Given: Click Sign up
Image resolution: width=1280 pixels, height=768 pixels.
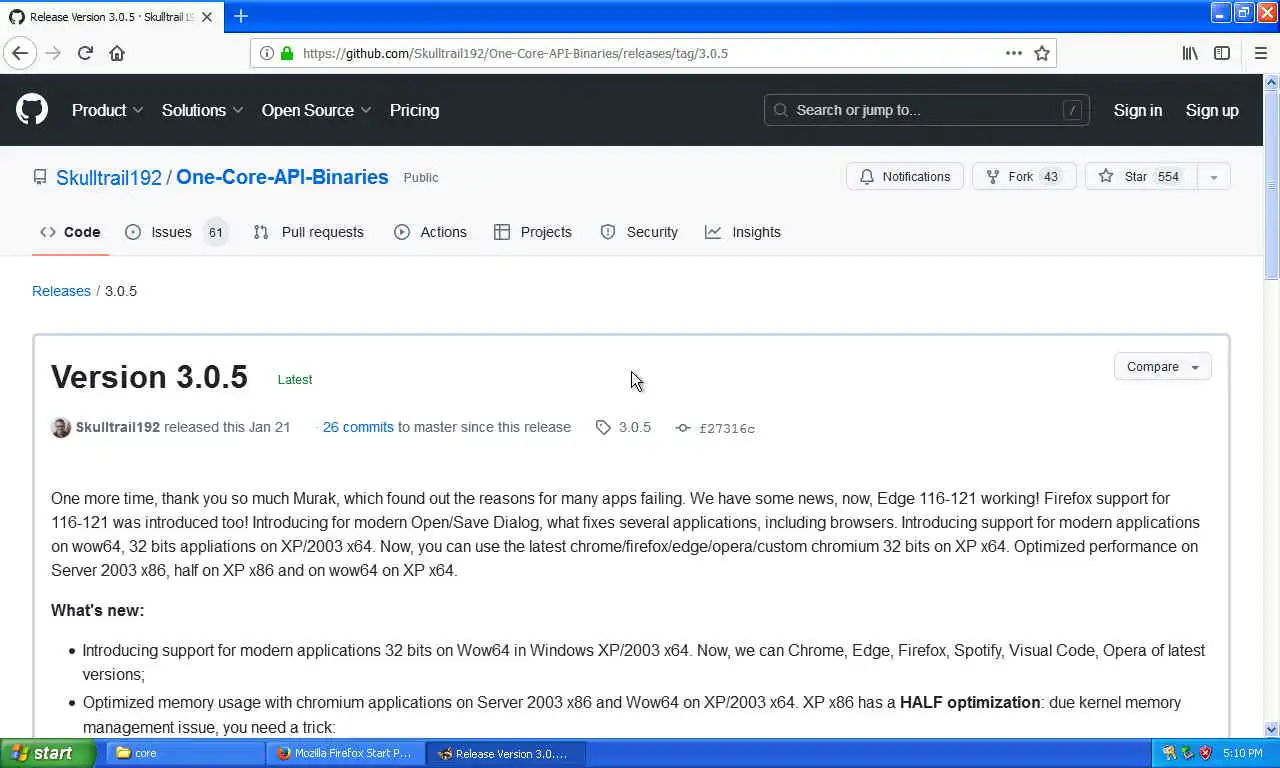Looking at the screenshot, I should click(1212, 110).
